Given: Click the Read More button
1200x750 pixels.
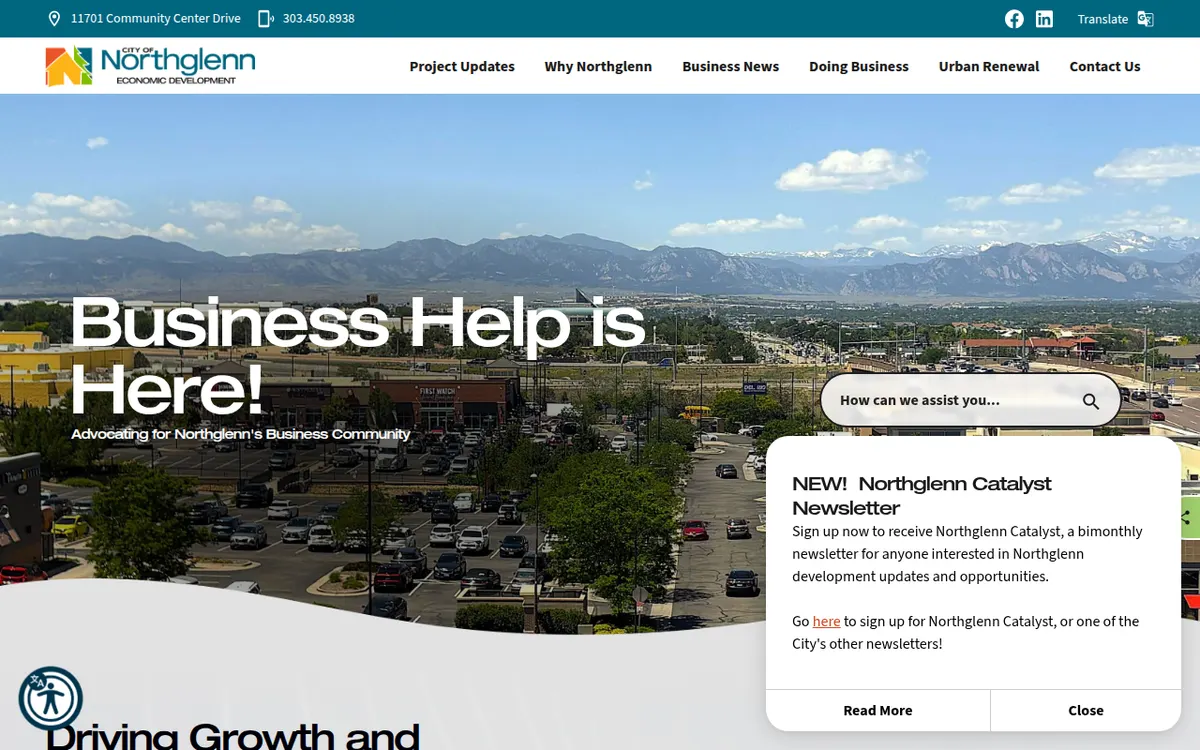Looking at the screenshot, I should coord(878,710).
